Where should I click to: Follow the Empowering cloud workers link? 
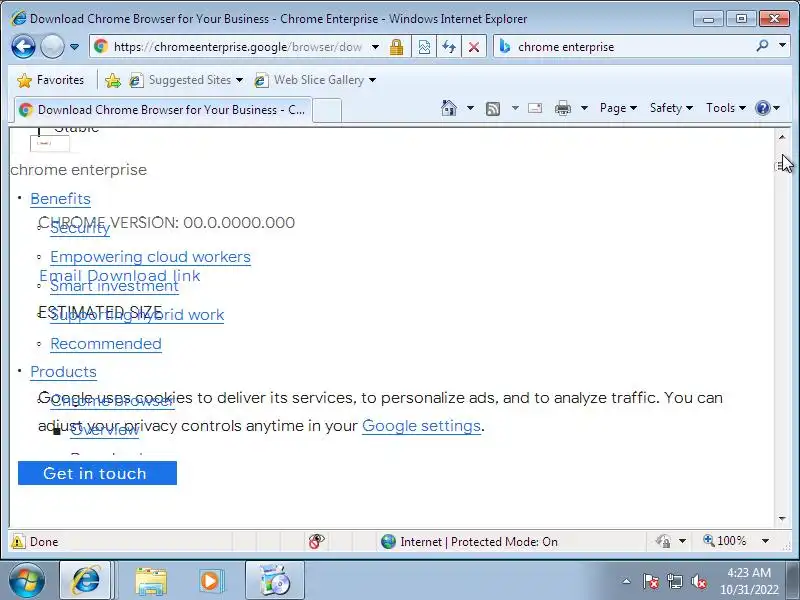point(151,257)
